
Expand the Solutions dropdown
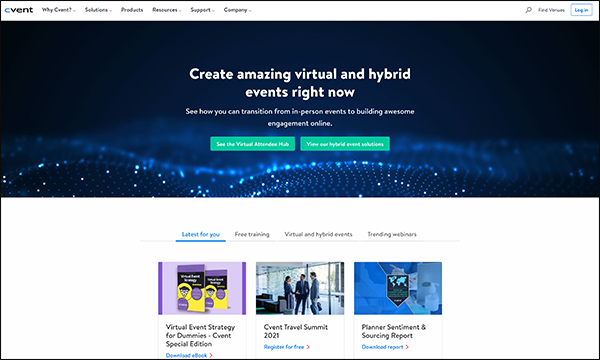[98, 10]
